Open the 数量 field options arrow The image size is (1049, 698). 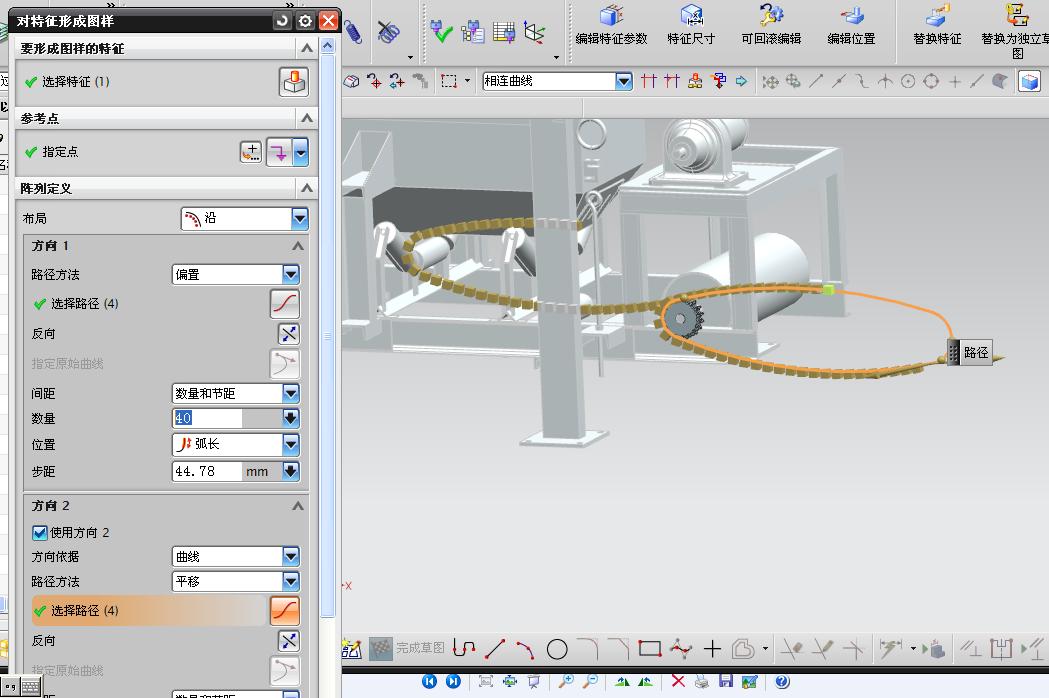coord(290,418)
